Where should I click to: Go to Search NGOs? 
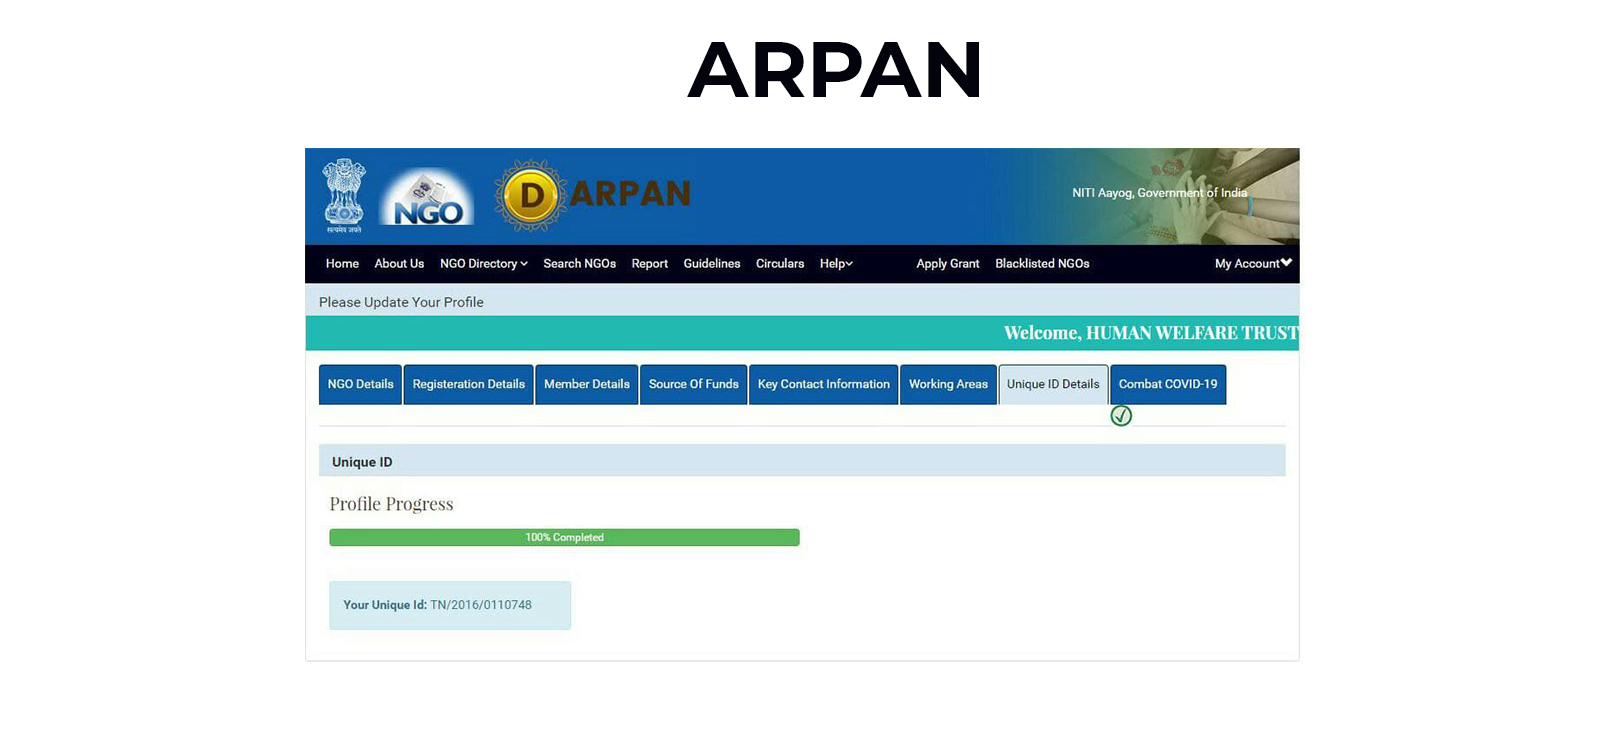[579, 264]
